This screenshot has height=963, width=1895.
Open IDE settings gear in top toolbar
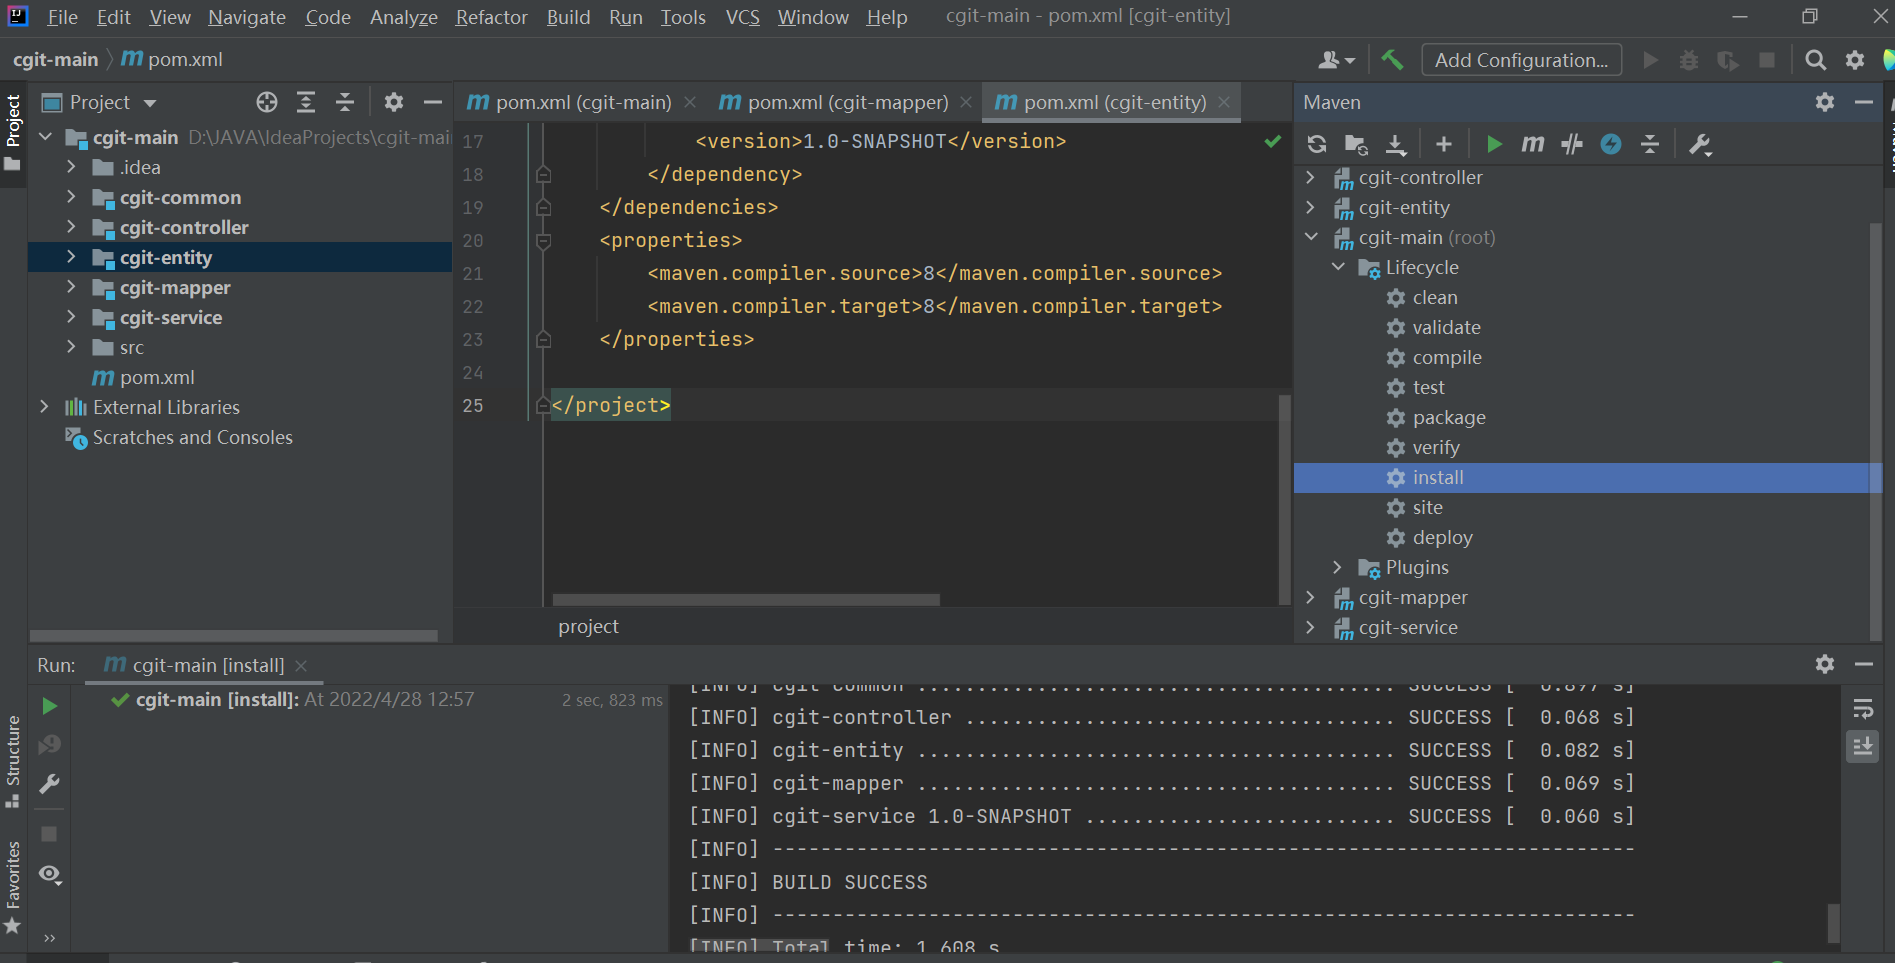[1855, 60]
